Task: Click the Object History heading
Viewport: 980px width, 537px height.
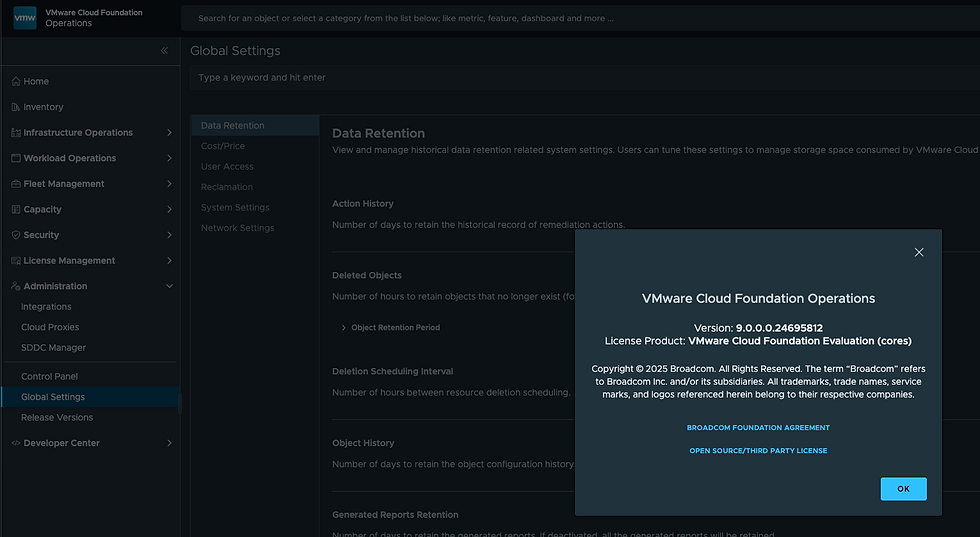Action: click(x=363, y=443)
